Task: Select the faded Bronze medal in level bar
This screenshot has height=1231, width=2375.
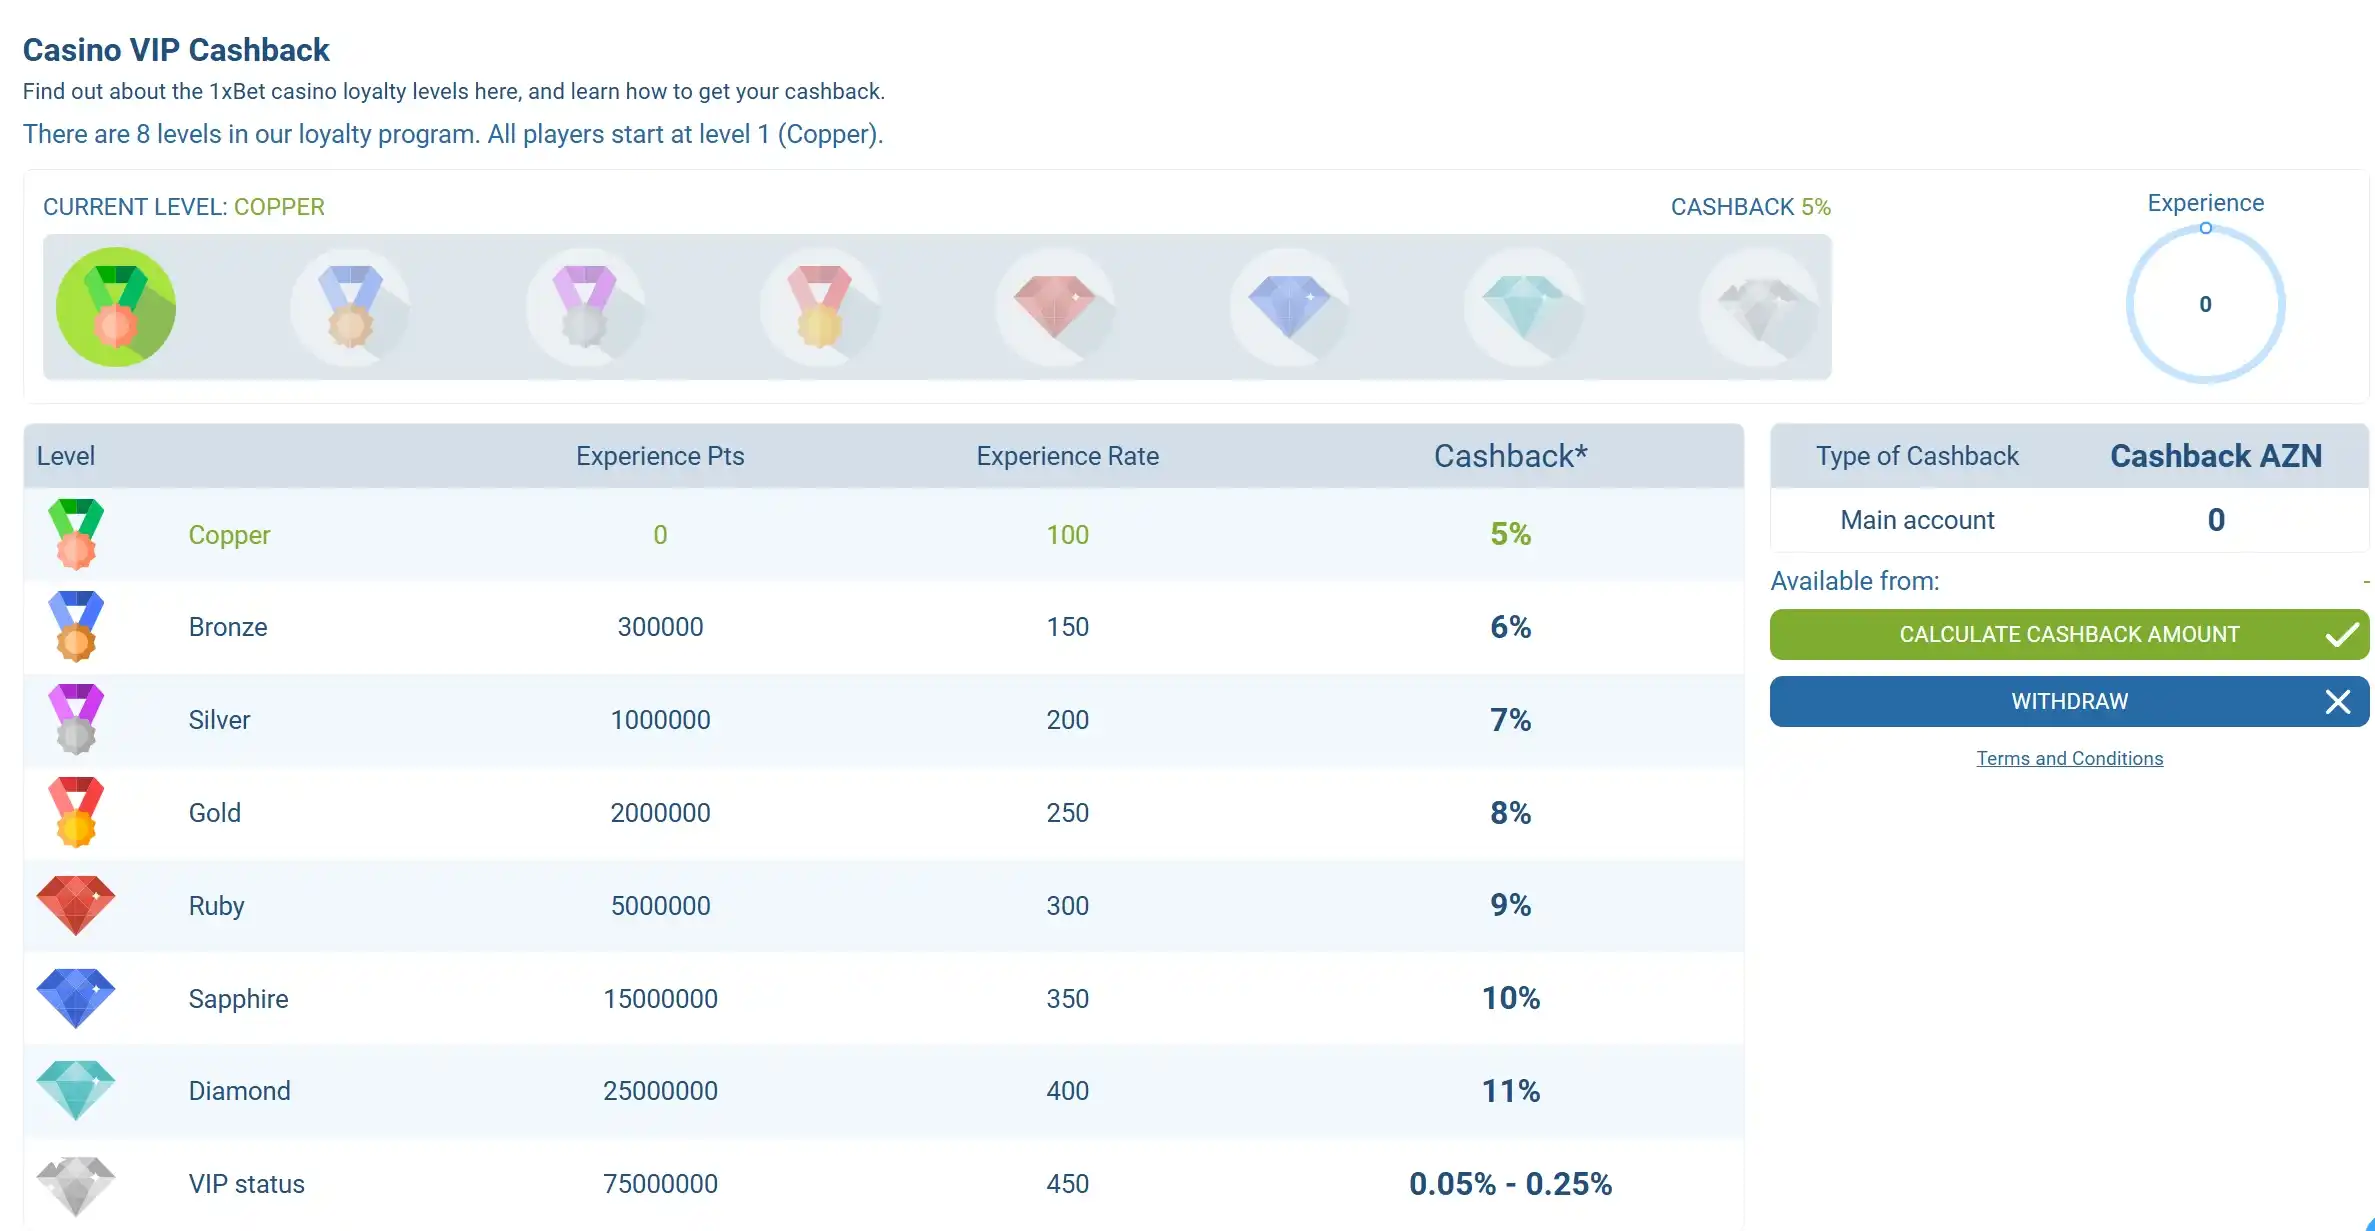Action: pyautogui.click(x=350, y=307)
